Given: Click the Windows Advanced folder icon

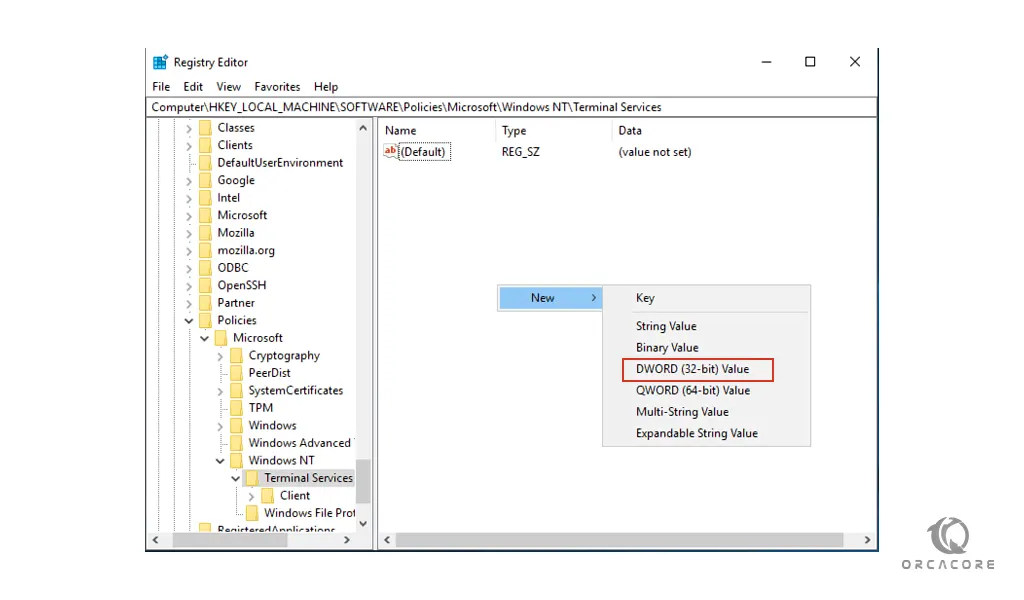Looking at the screenshot, I should pos(236,443).
